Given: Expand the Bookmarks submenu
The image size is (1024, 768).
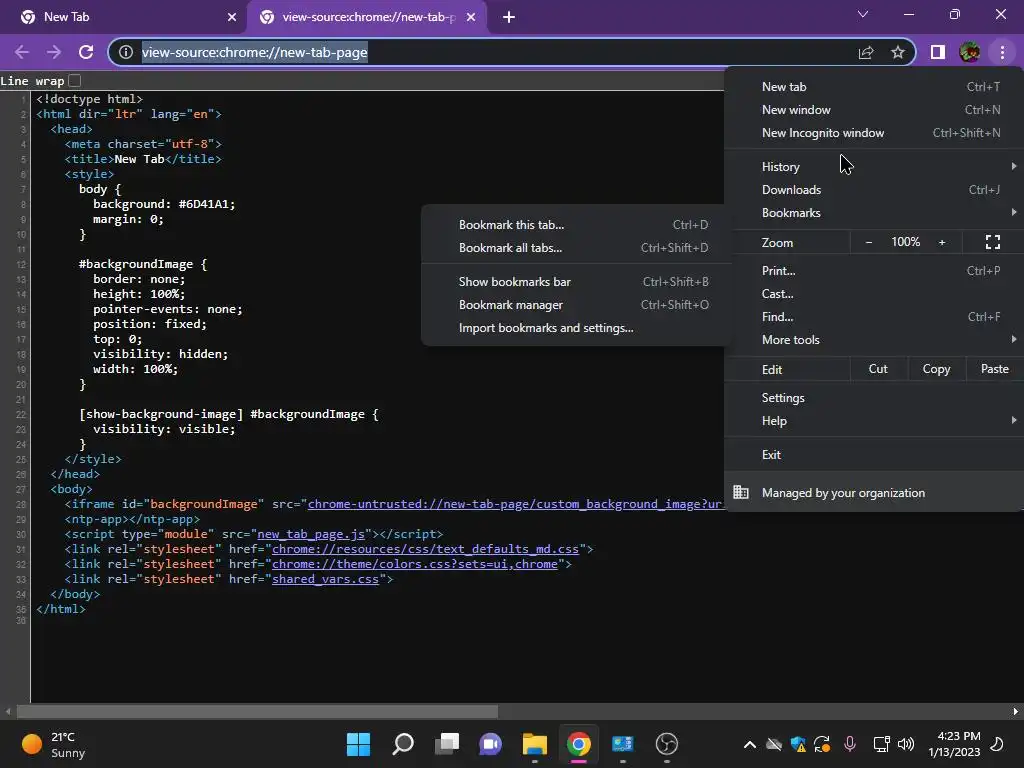Looking at the screenshot, I should (x=874, y=213).
